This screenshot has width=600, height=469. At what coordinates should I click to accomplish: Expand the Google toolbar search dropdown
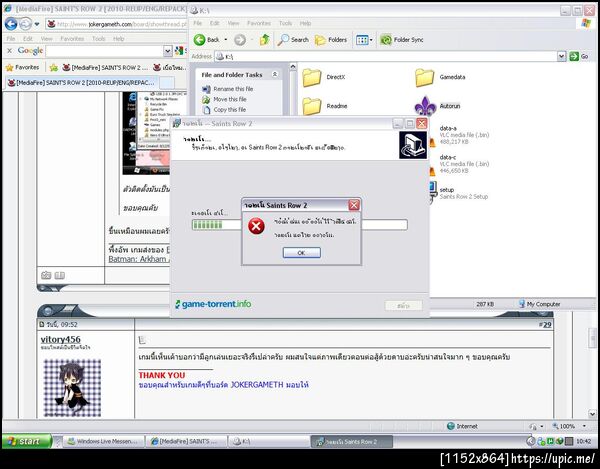[168, 51]
